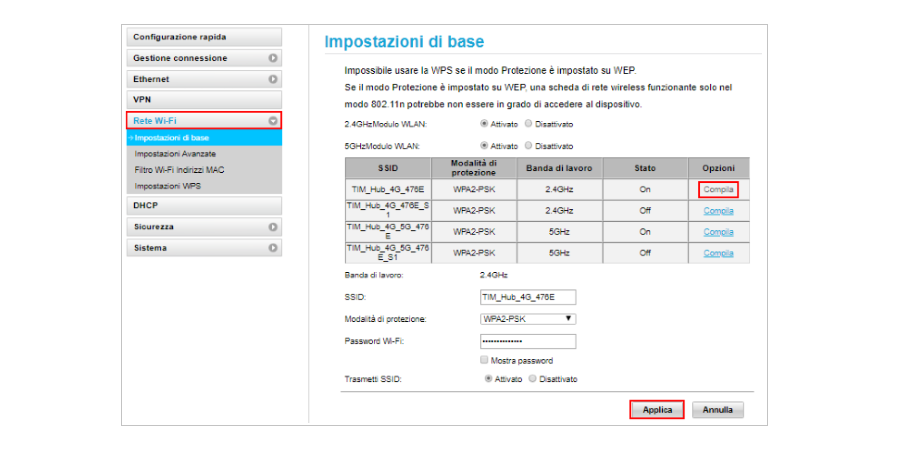Viewport: 900px width, 450px height.
Task: Focus the Password Wi-Fi field
Action: point(527,342)
